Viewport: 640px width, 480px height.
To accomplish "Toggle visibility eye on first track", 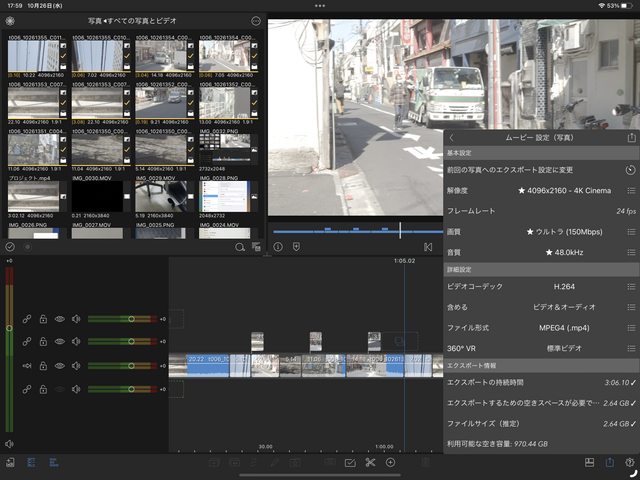I will coord(60,319).
